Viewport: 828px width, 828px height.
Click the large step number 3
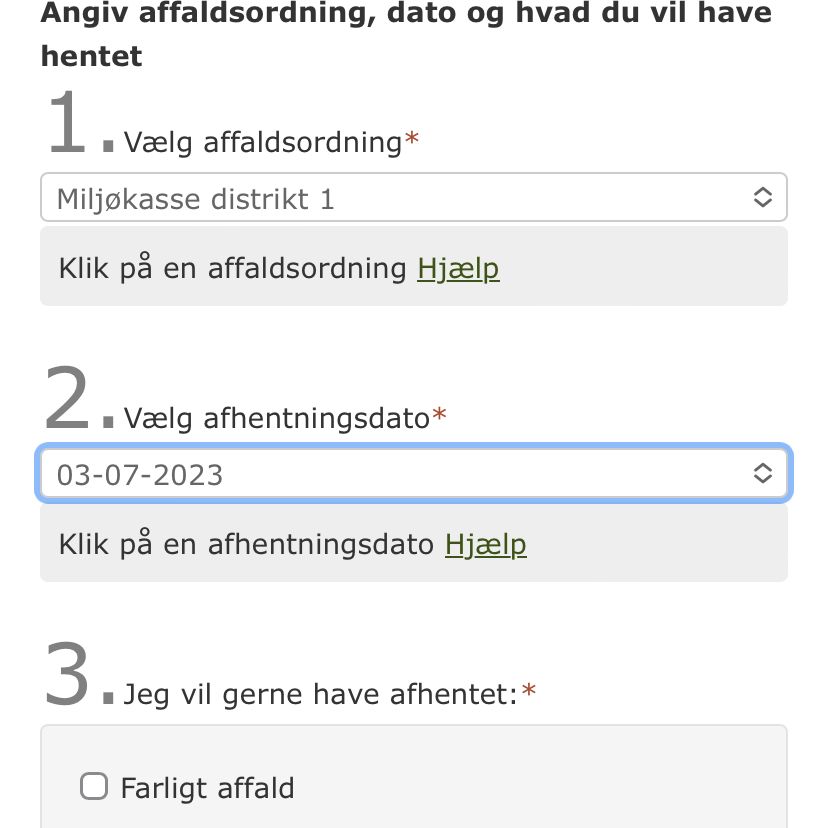(67, 677)
